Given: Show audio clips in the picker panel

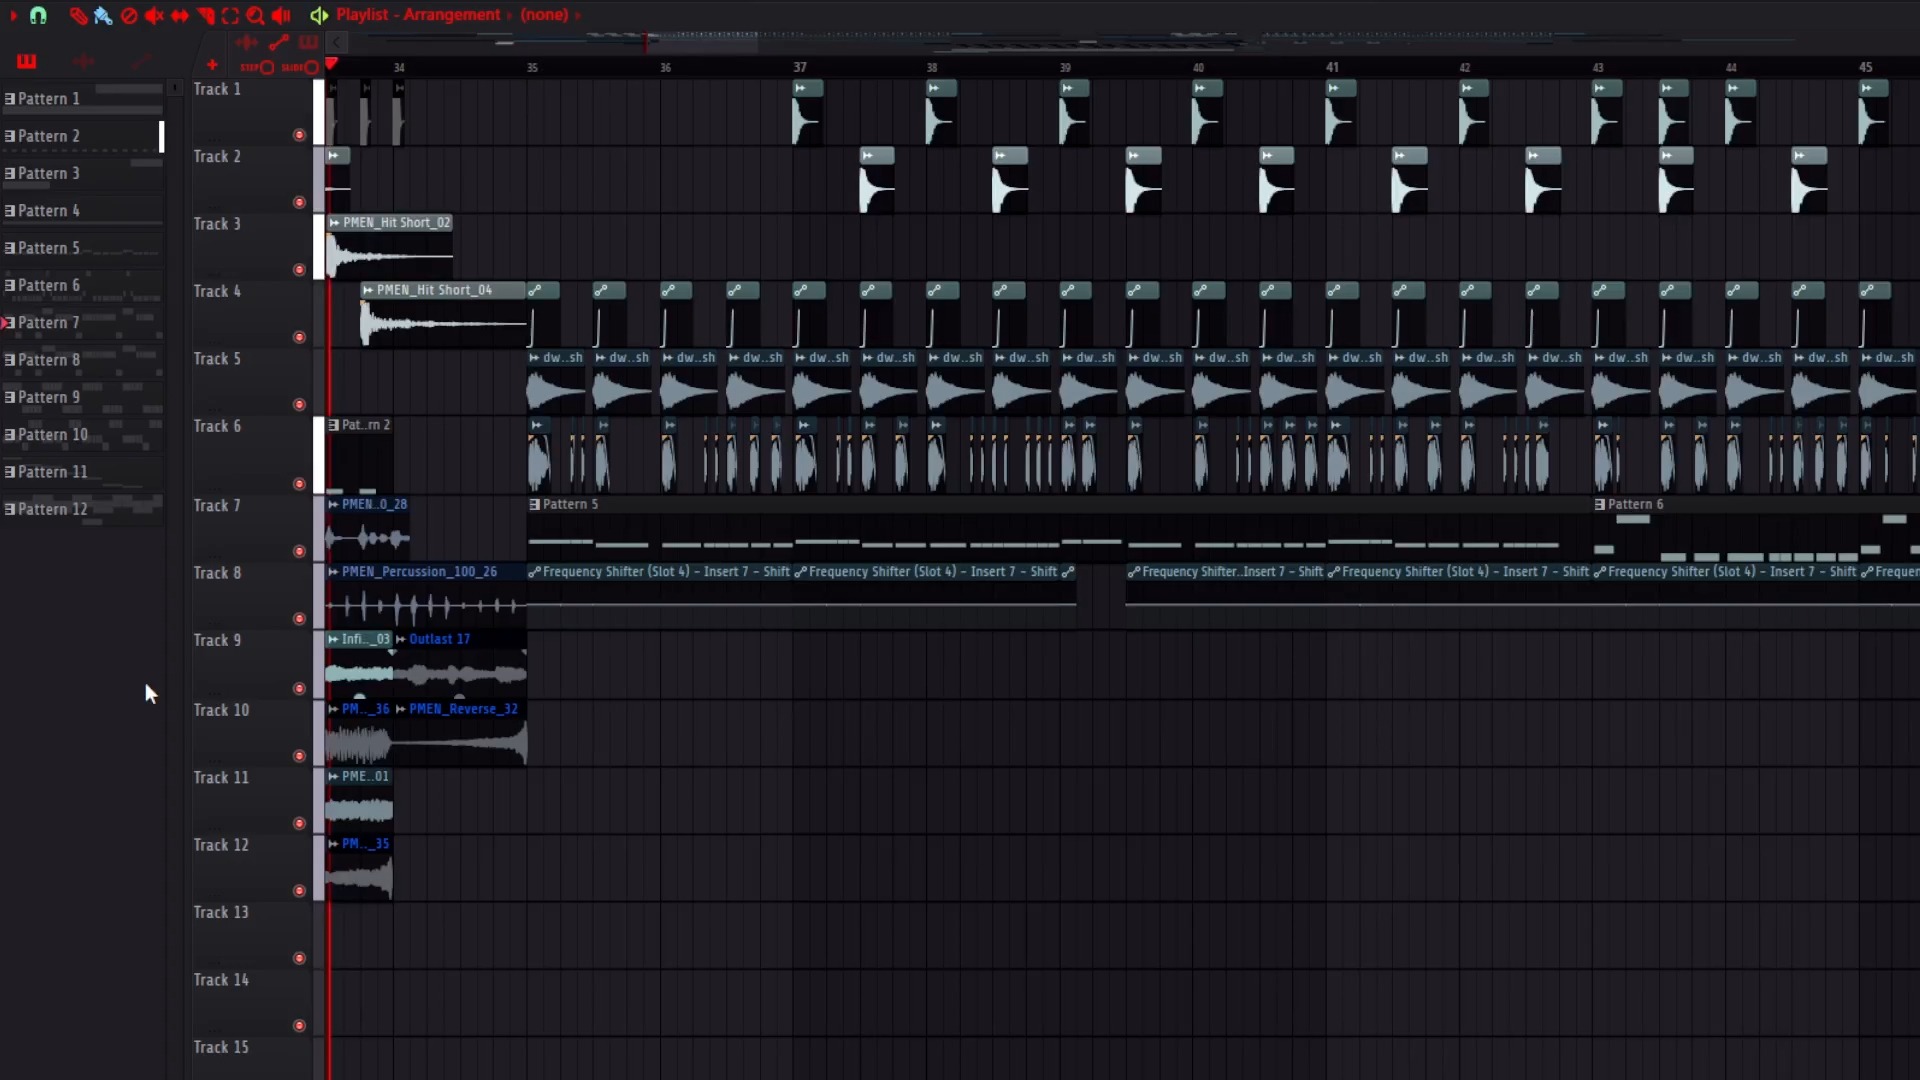Looking at the screenshot, I should pos(84,62).
